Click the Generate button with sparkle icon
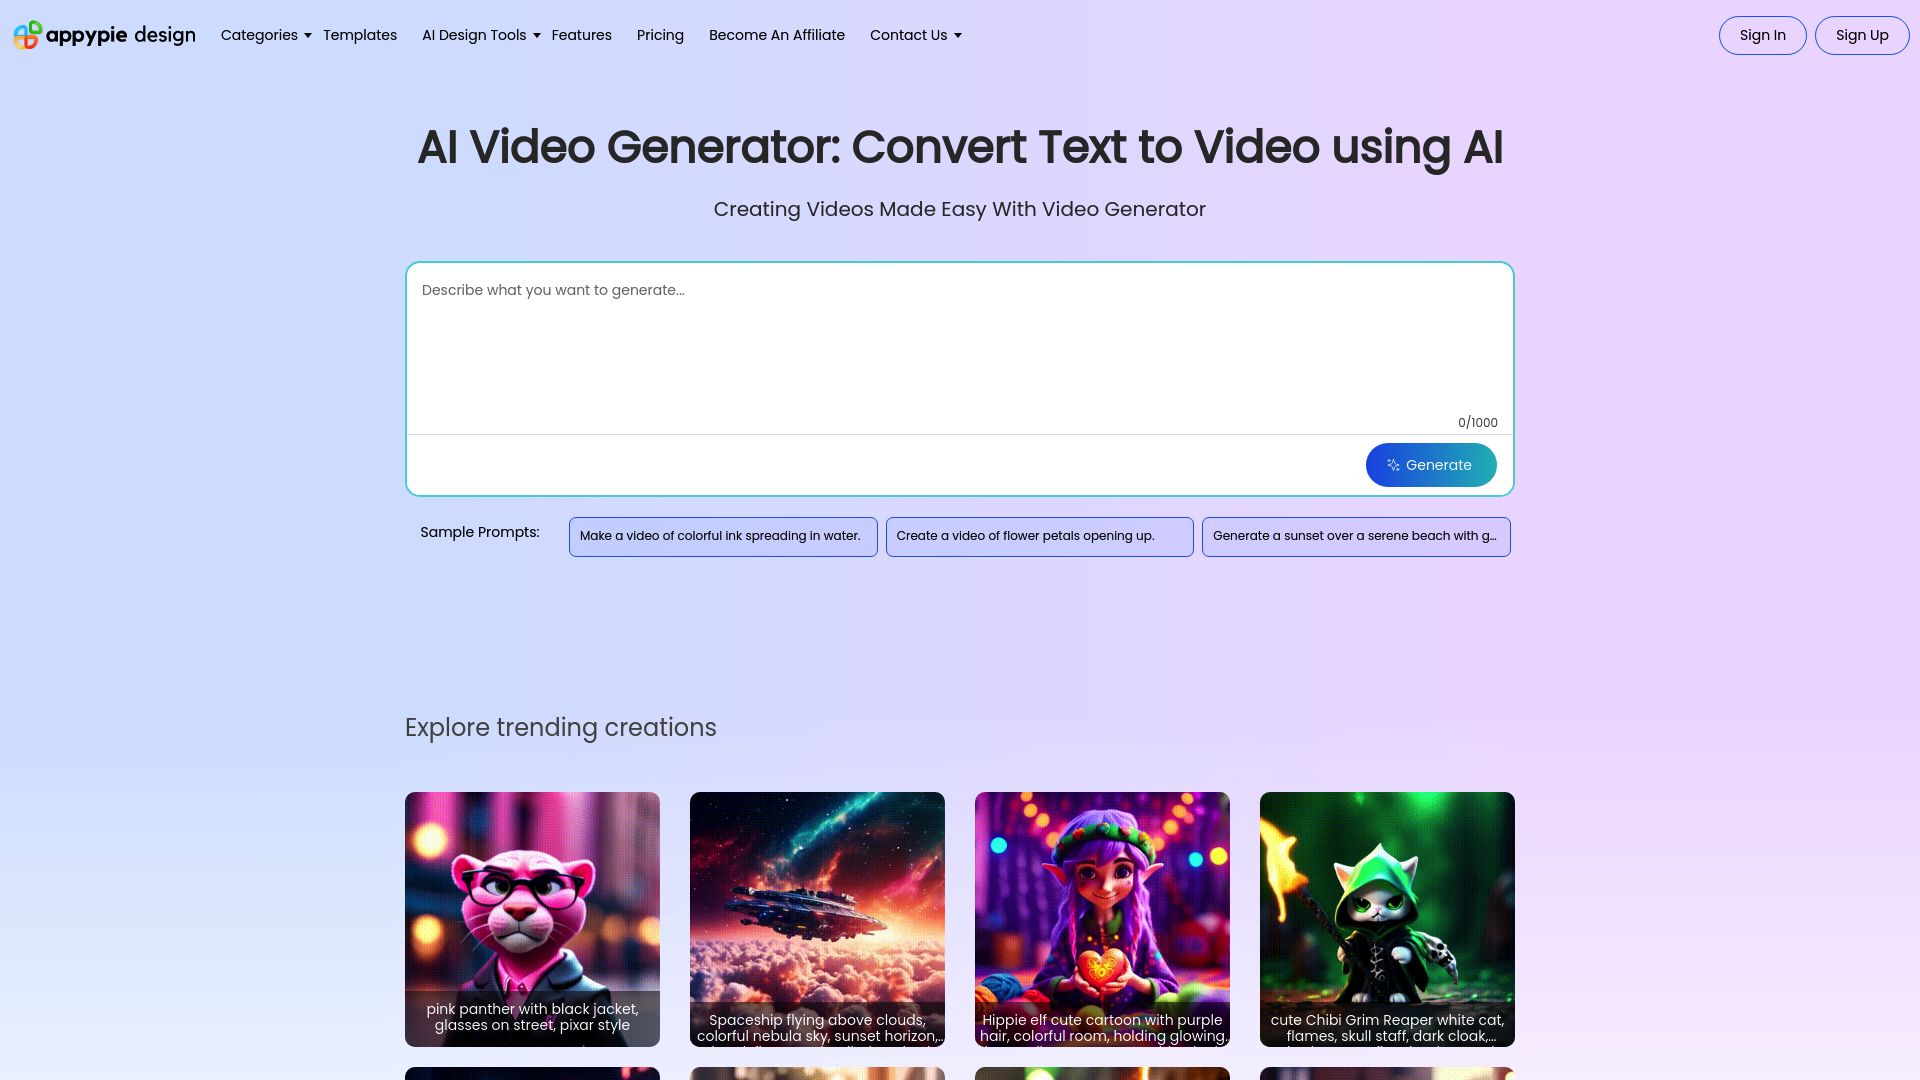Screen dimensions: 1920x1080 click(1431, 464)
